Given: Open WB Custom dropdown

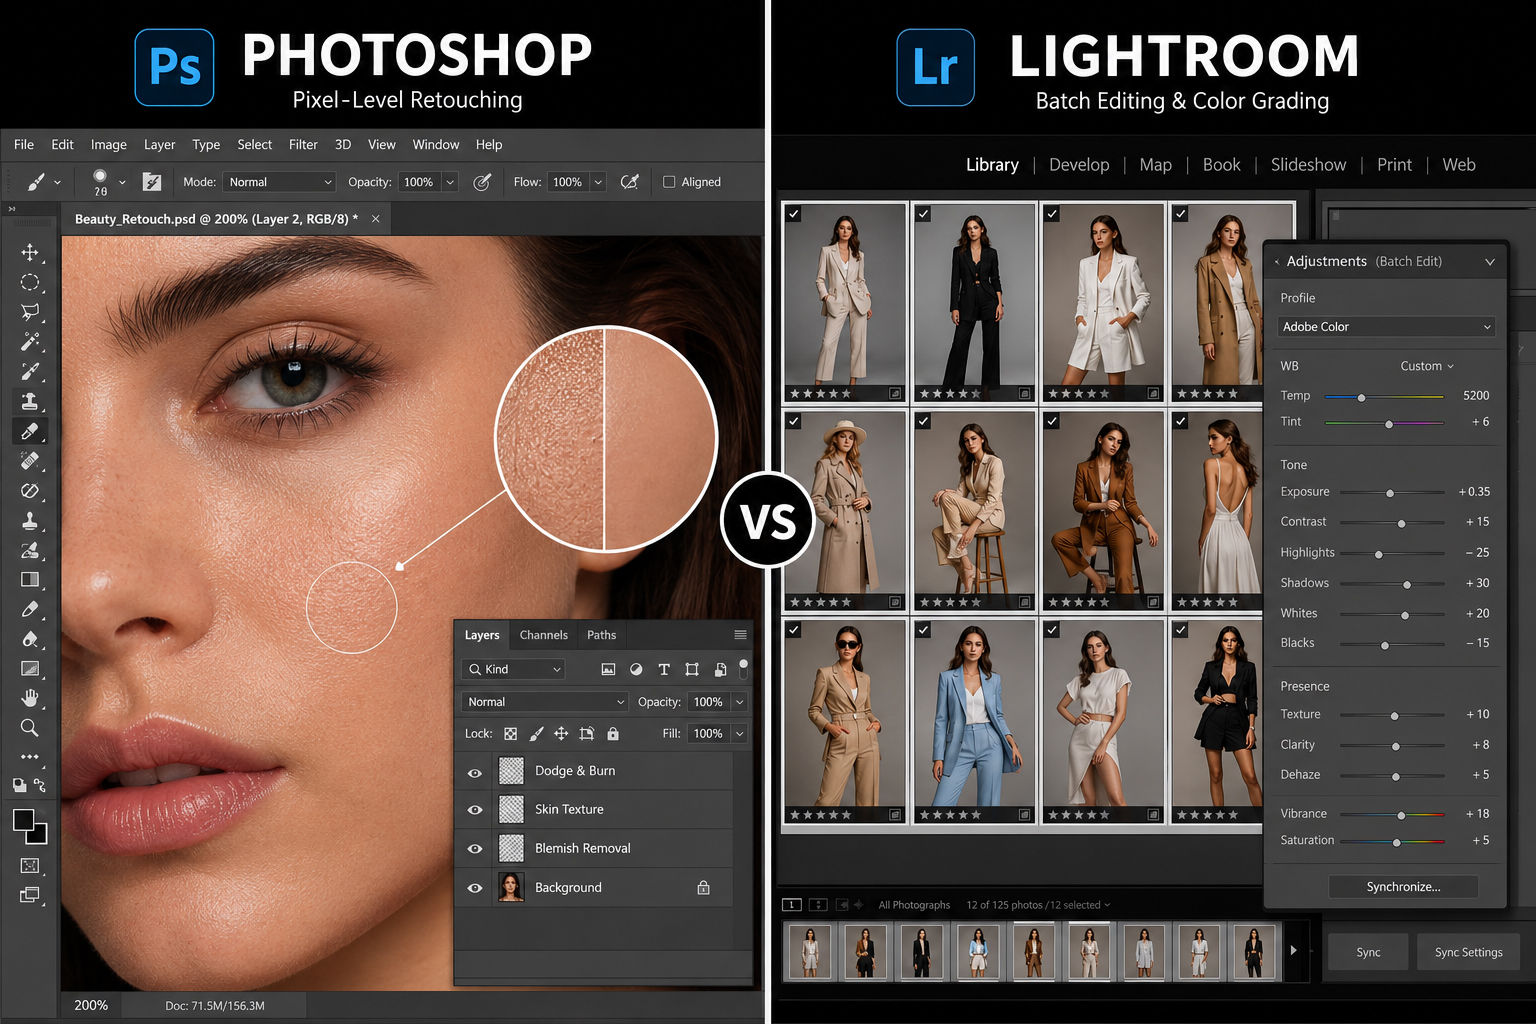Looking at the screenshot, I should coord(1427,366).
